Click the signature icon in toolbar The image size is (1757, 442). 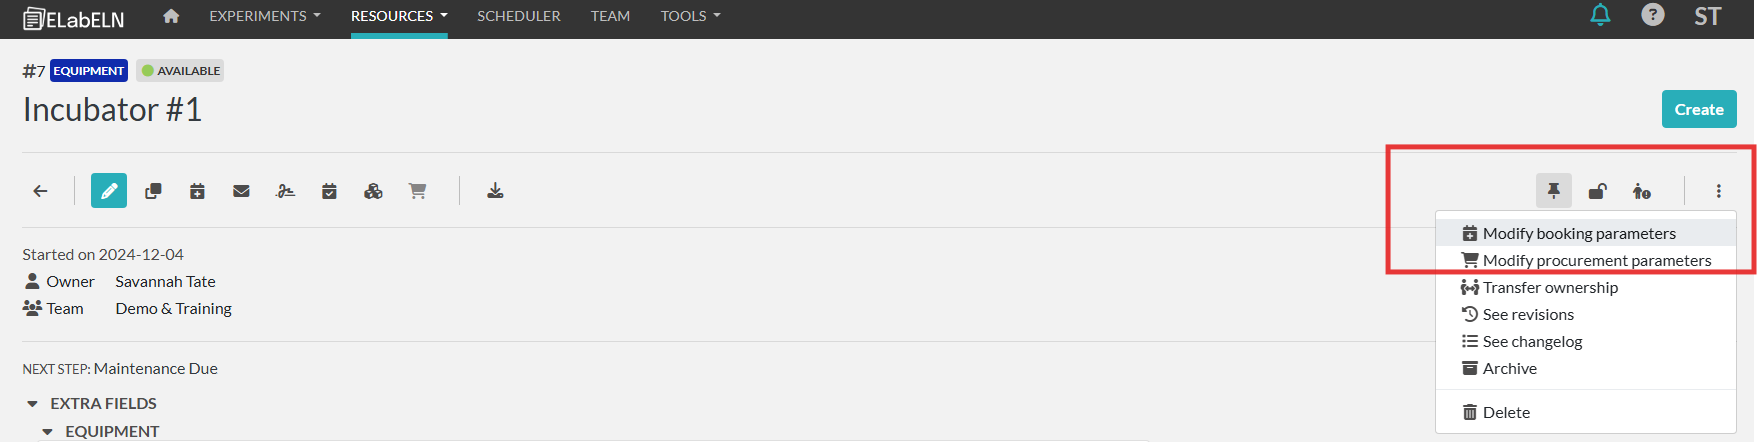coord(285,191)
